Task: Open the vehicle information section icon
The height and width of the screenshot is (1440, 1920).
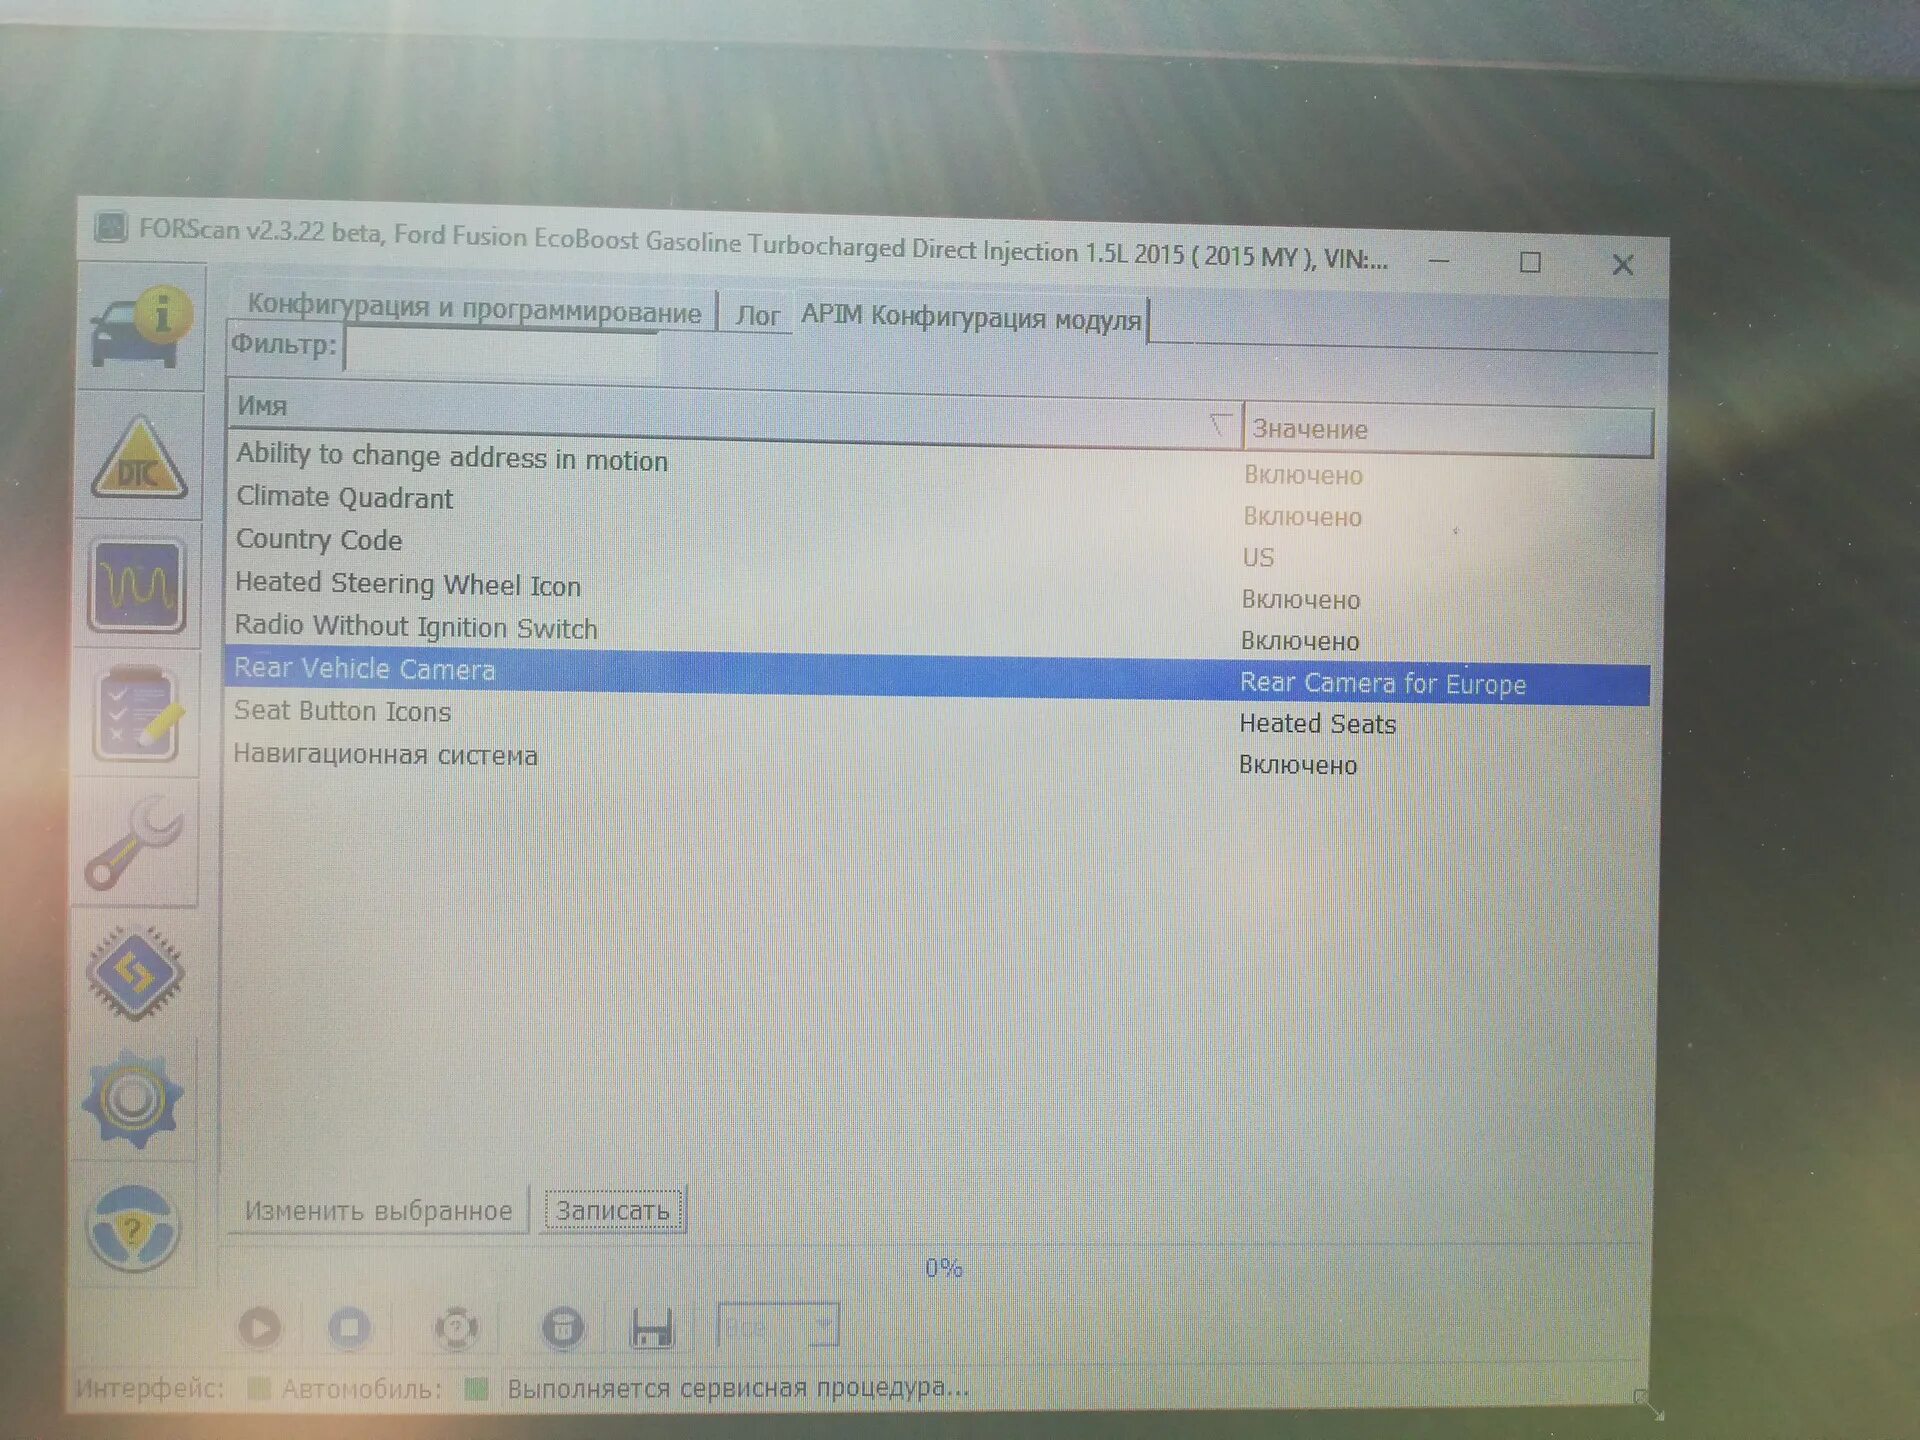Action: pos(140,328)
